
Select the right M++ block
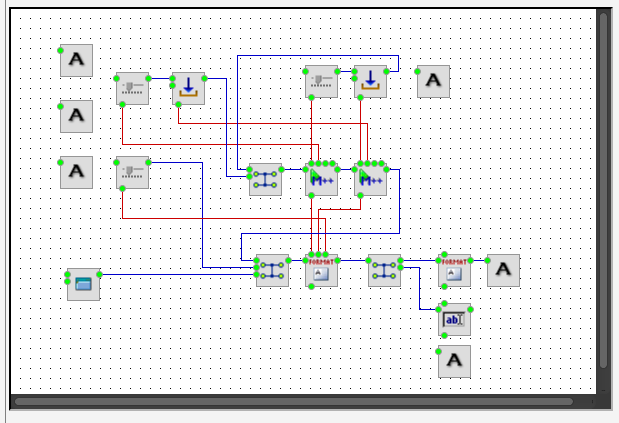point(371,180)
